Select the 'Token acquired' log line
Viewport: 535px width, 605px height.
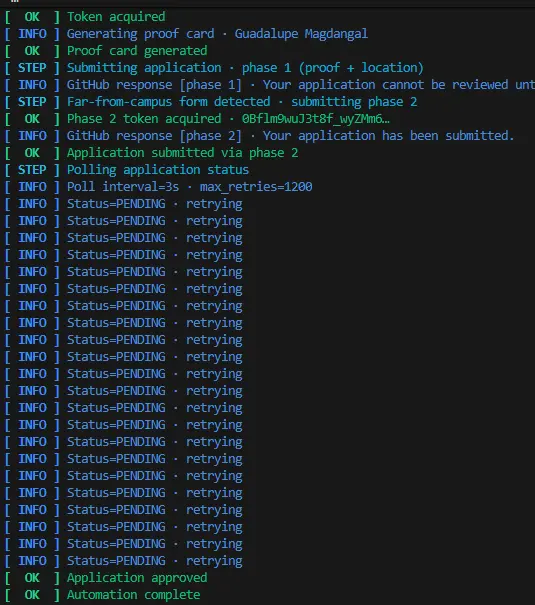tap(85, 17)
